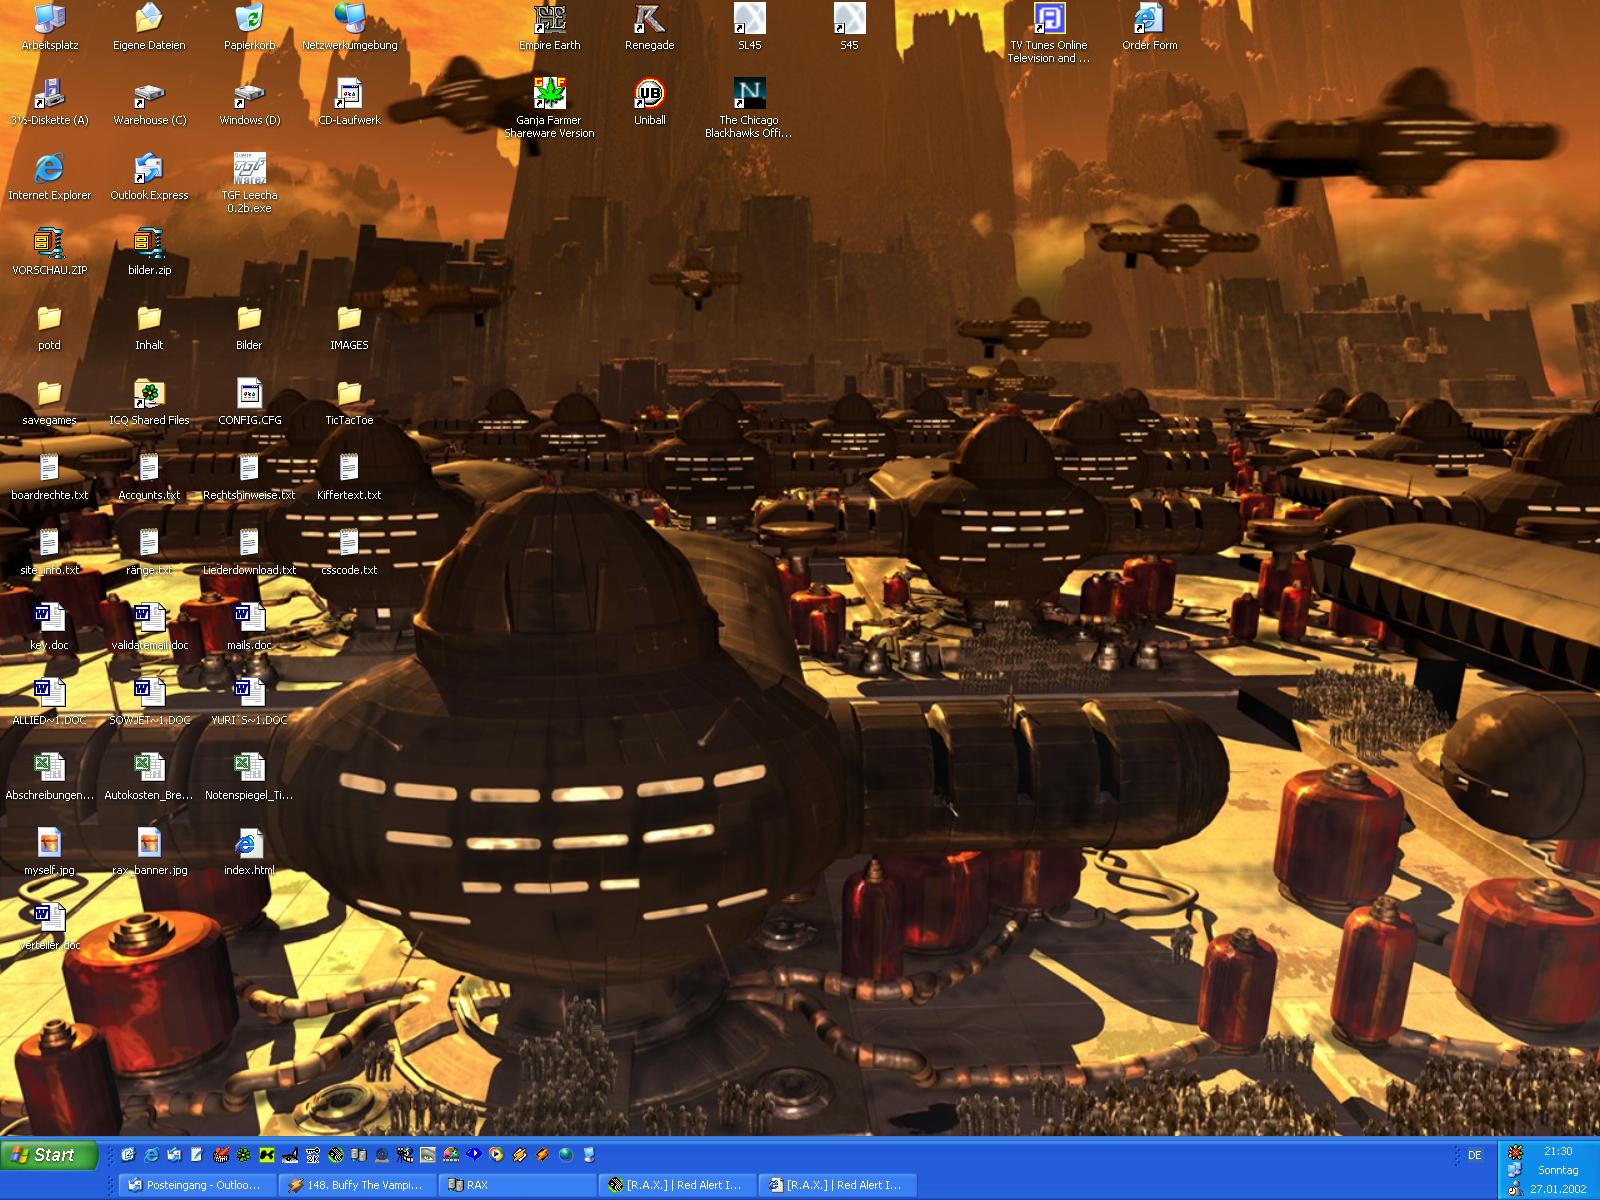Click Internet Explorer quick launch icon
The height and width of the screenshot is (1200, 1600).
pyautogui.click(x=151, y=1155)
